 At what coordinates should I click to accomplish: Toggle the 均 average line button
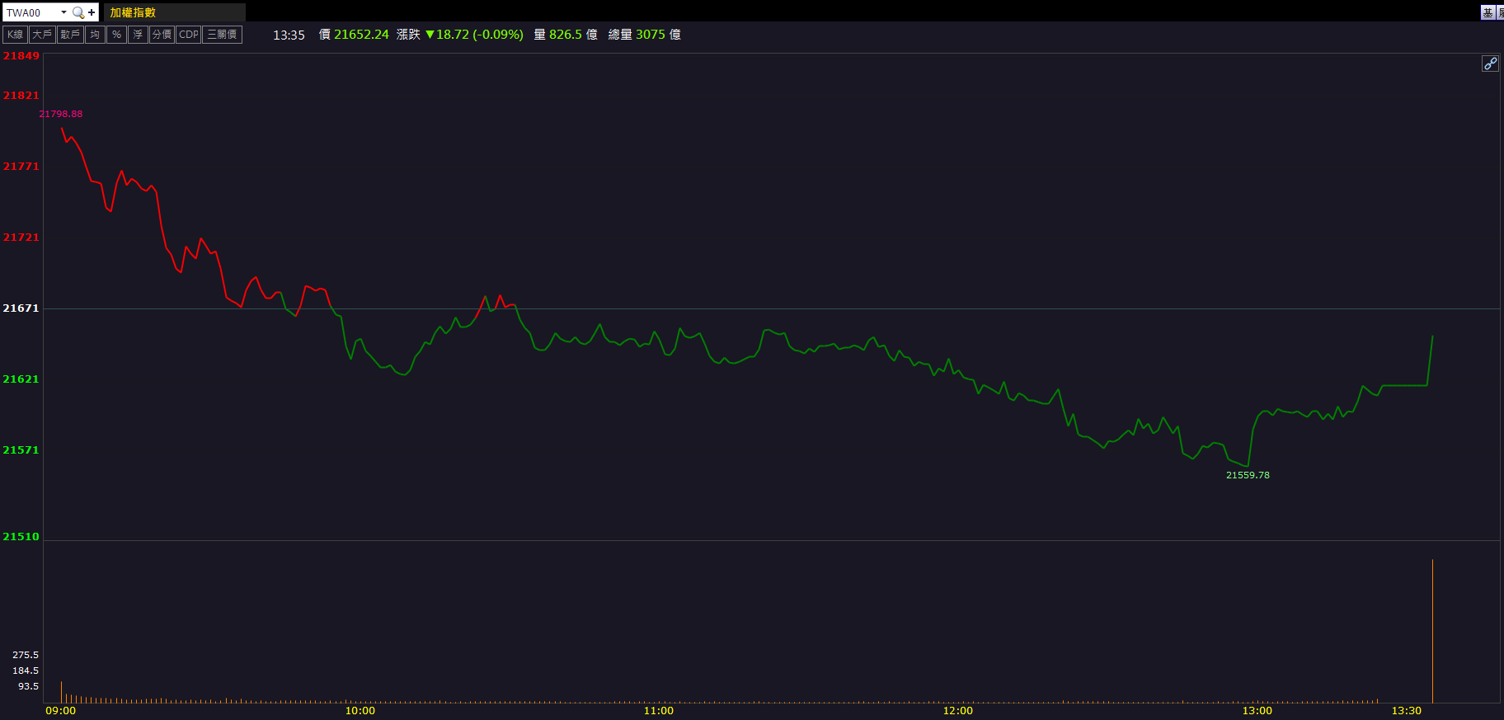[x=95, y=34]
